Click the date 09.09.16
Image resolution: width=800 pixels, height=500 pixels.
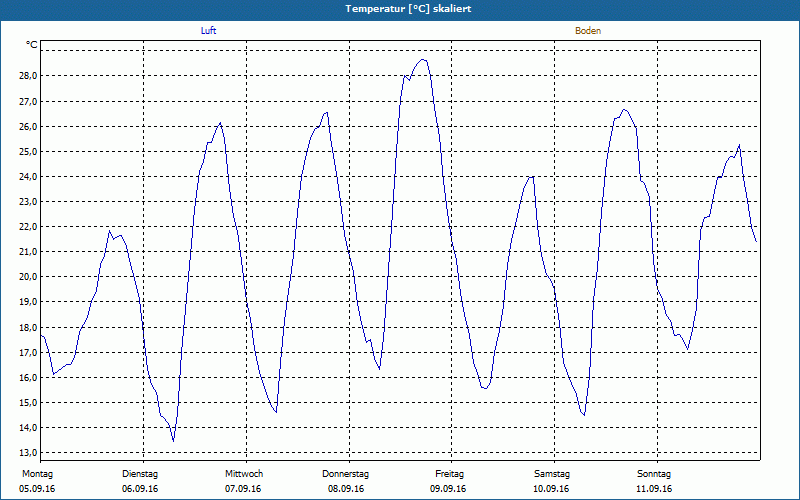click(x=448, y=489)
